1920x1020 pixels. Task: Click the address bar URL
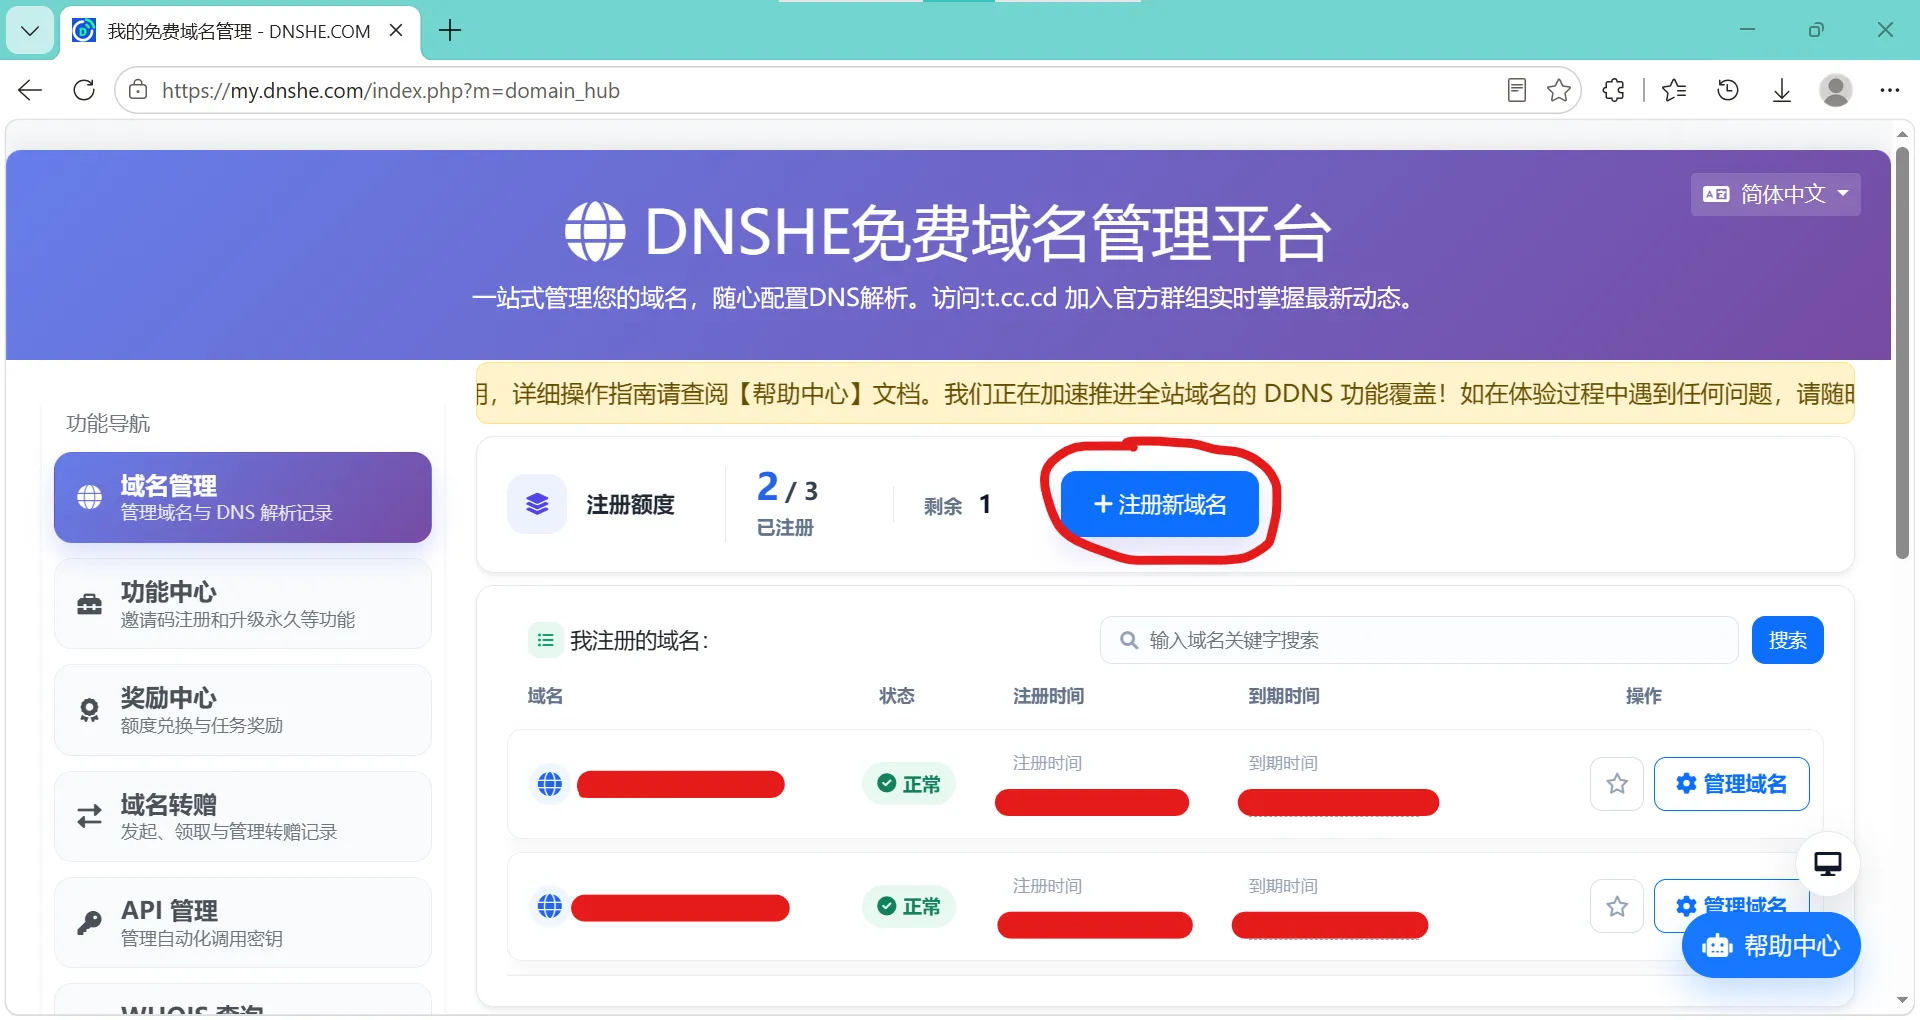391,91
